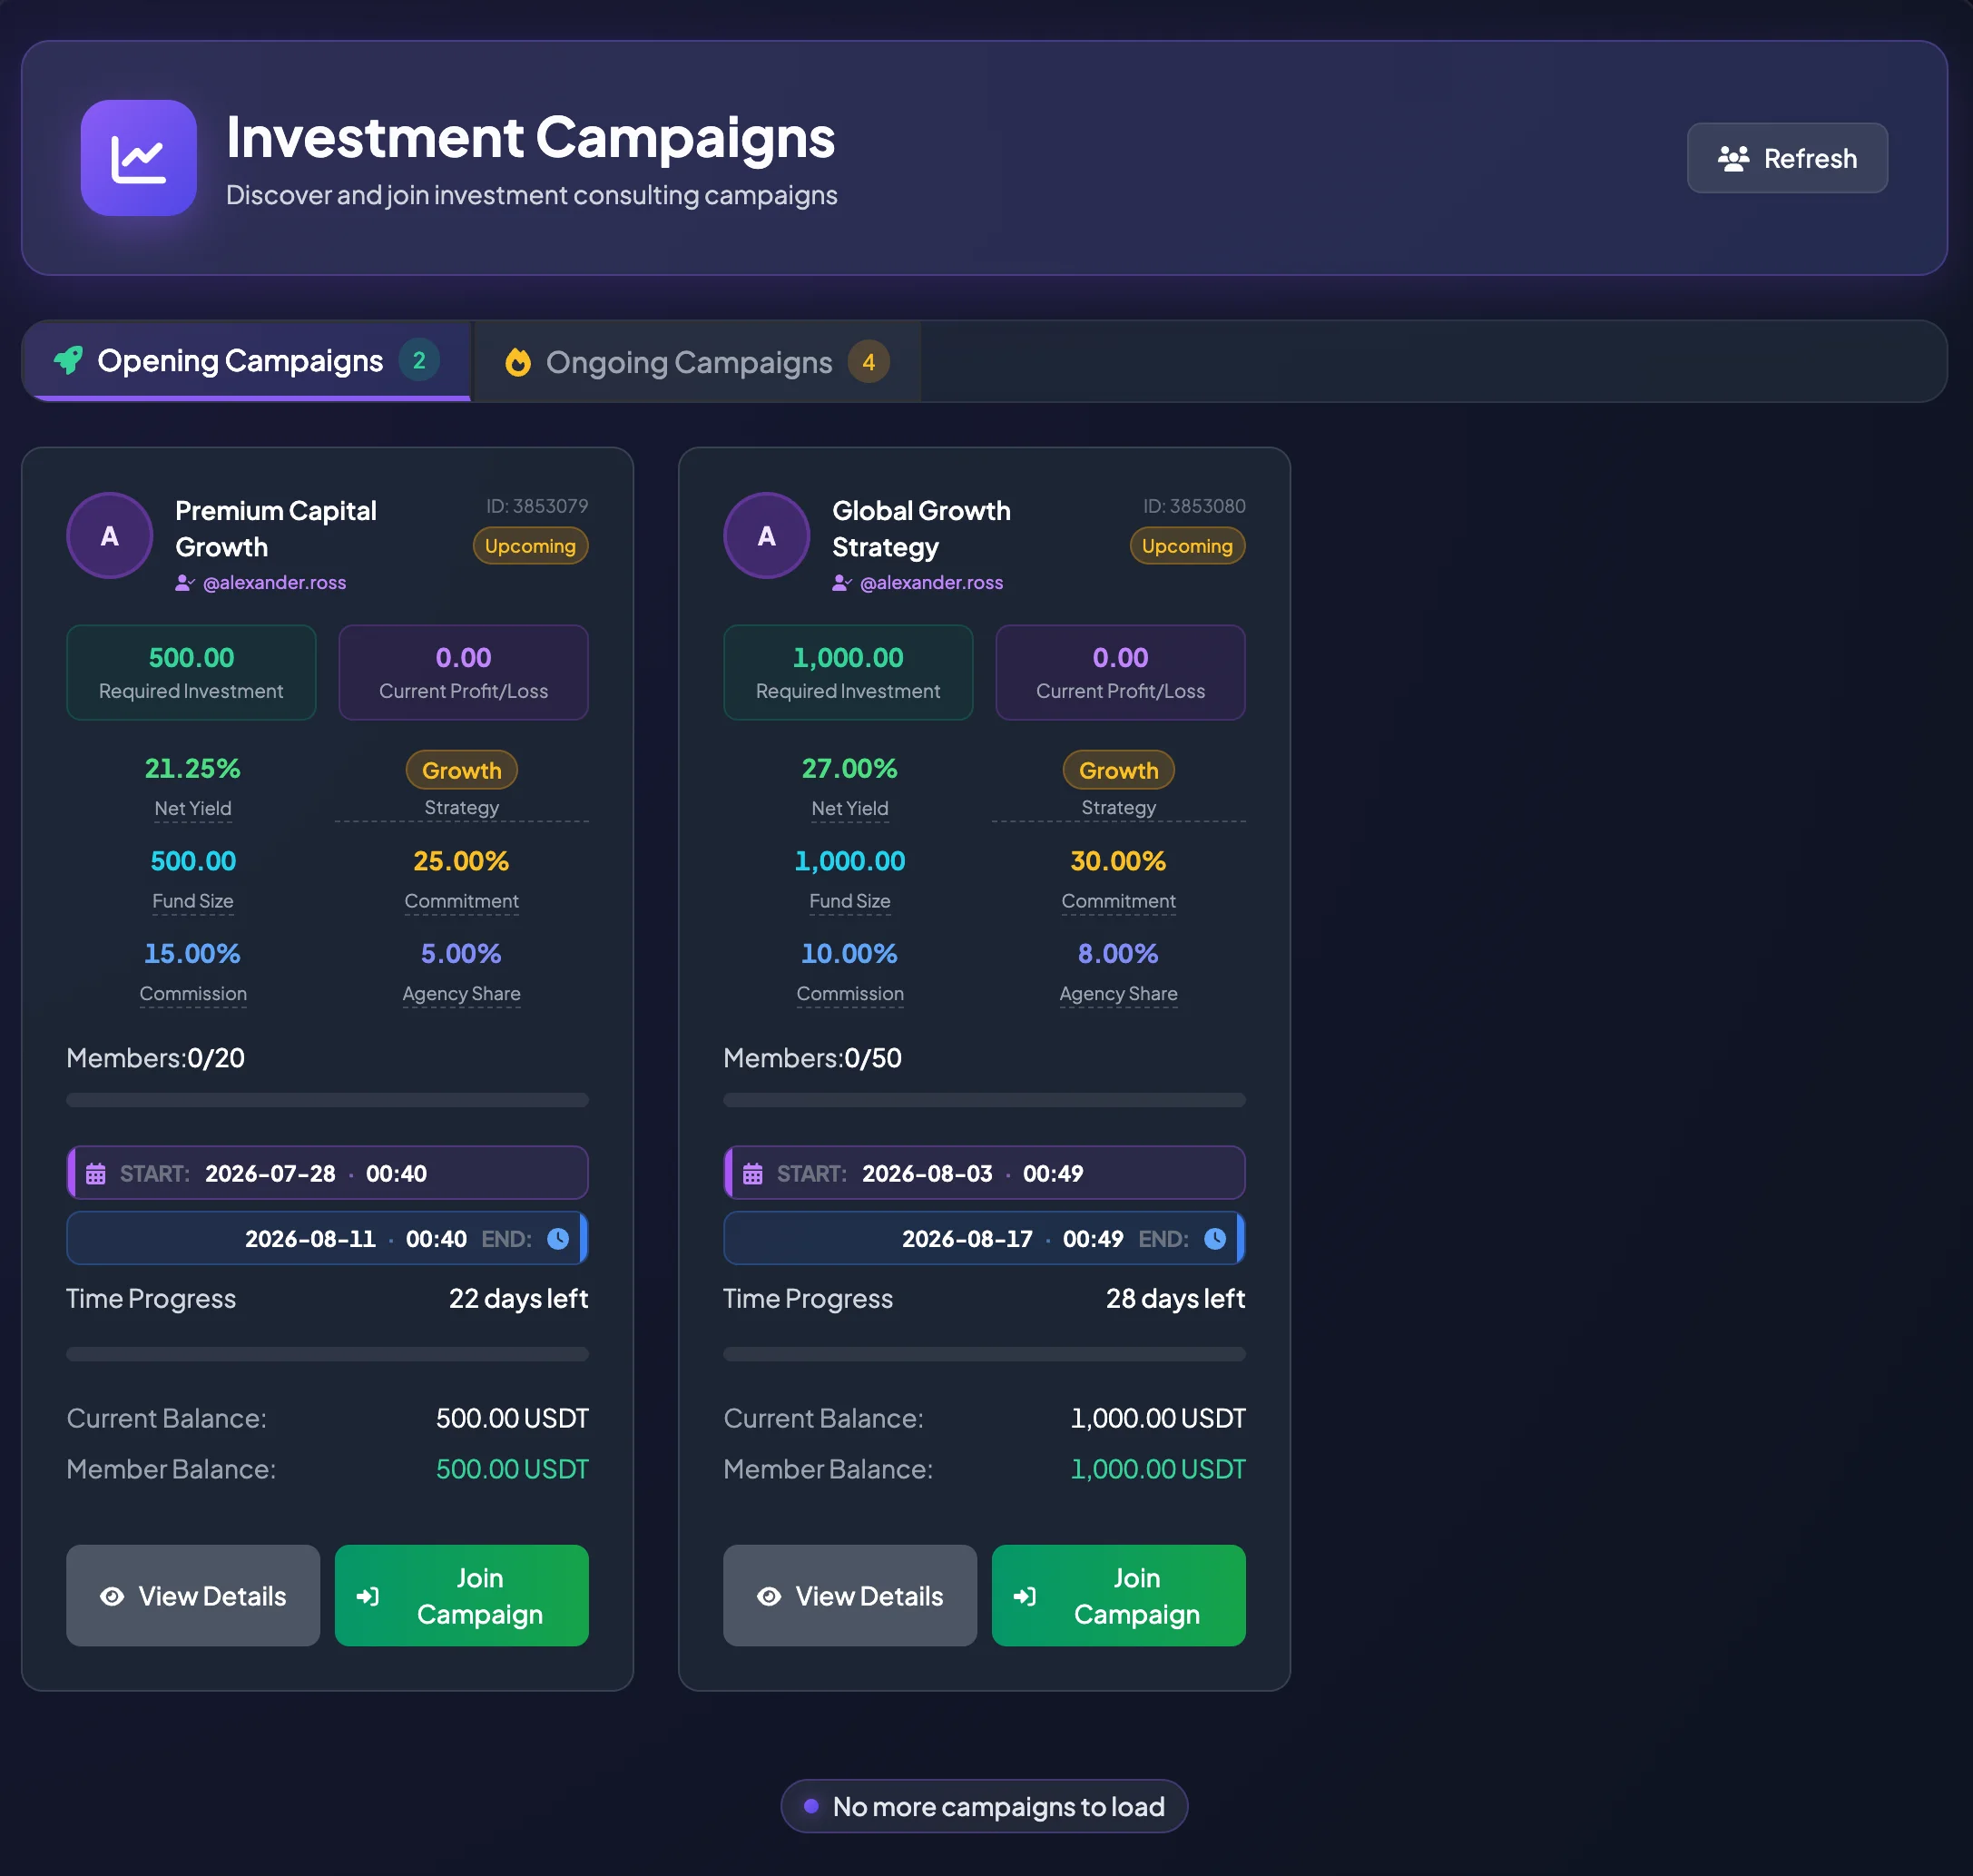Open @alexander.ross link on Global Growth card

point(932,582)
